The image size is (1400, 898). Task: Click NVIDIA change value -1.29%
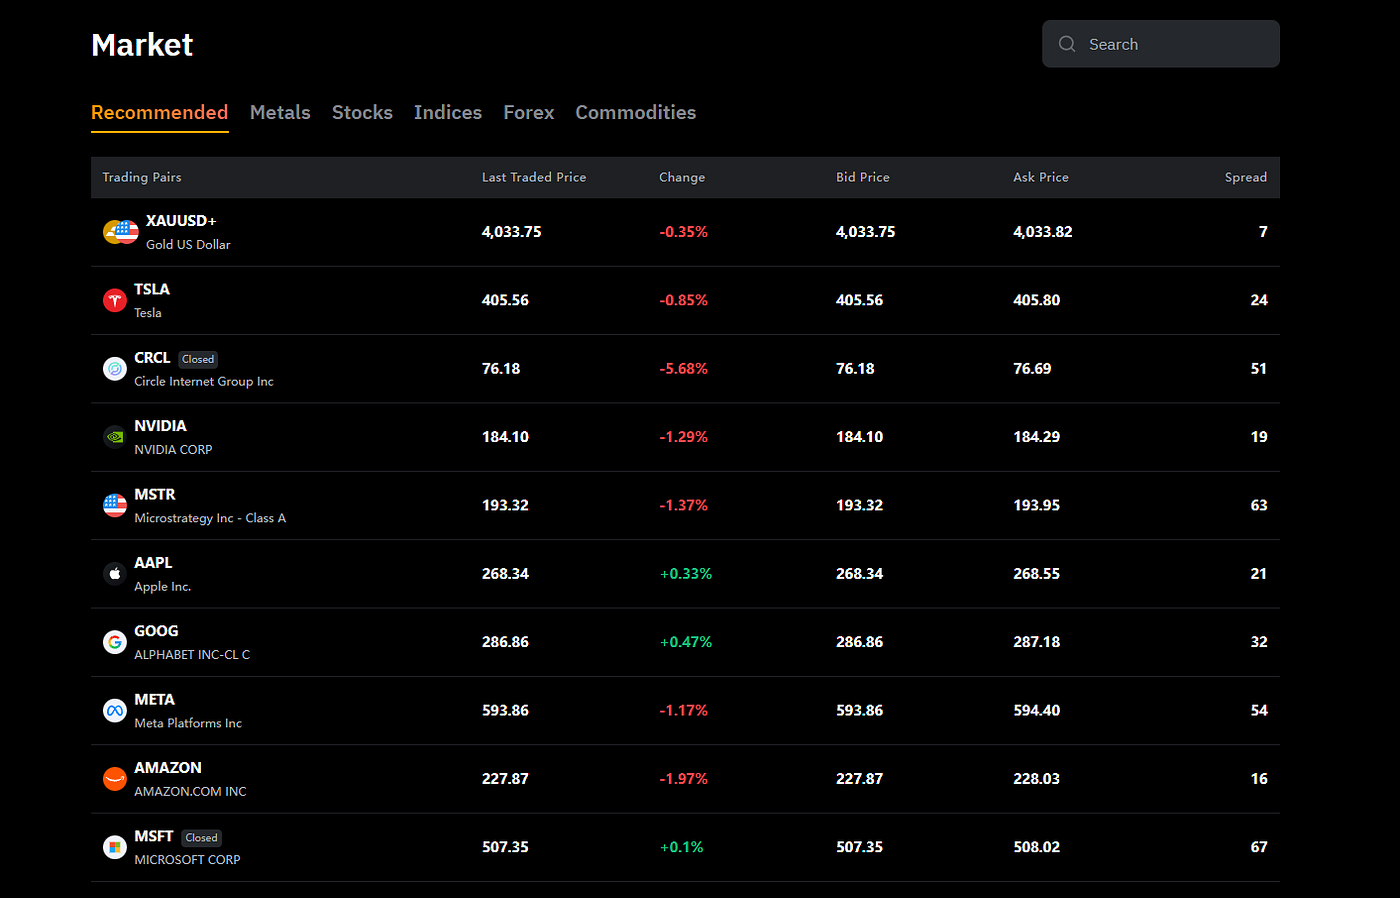point(684,437)
